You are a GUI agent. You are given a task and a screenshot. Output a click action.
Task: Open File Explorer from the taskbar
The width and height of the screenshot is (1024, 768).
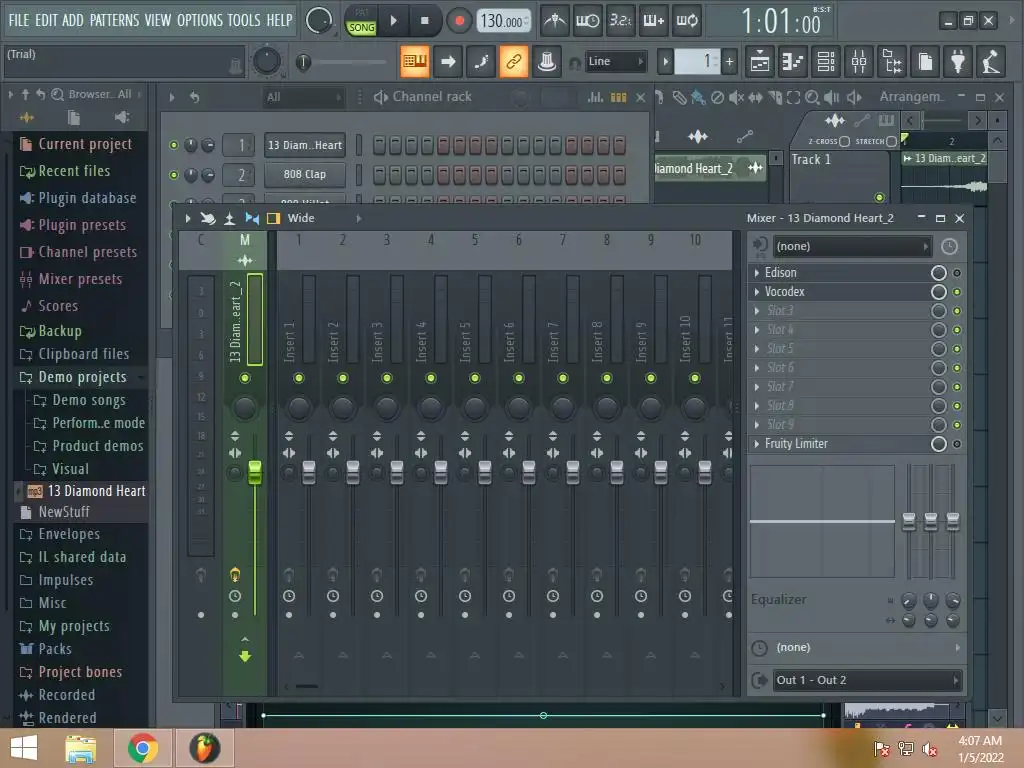pos(81,748)
